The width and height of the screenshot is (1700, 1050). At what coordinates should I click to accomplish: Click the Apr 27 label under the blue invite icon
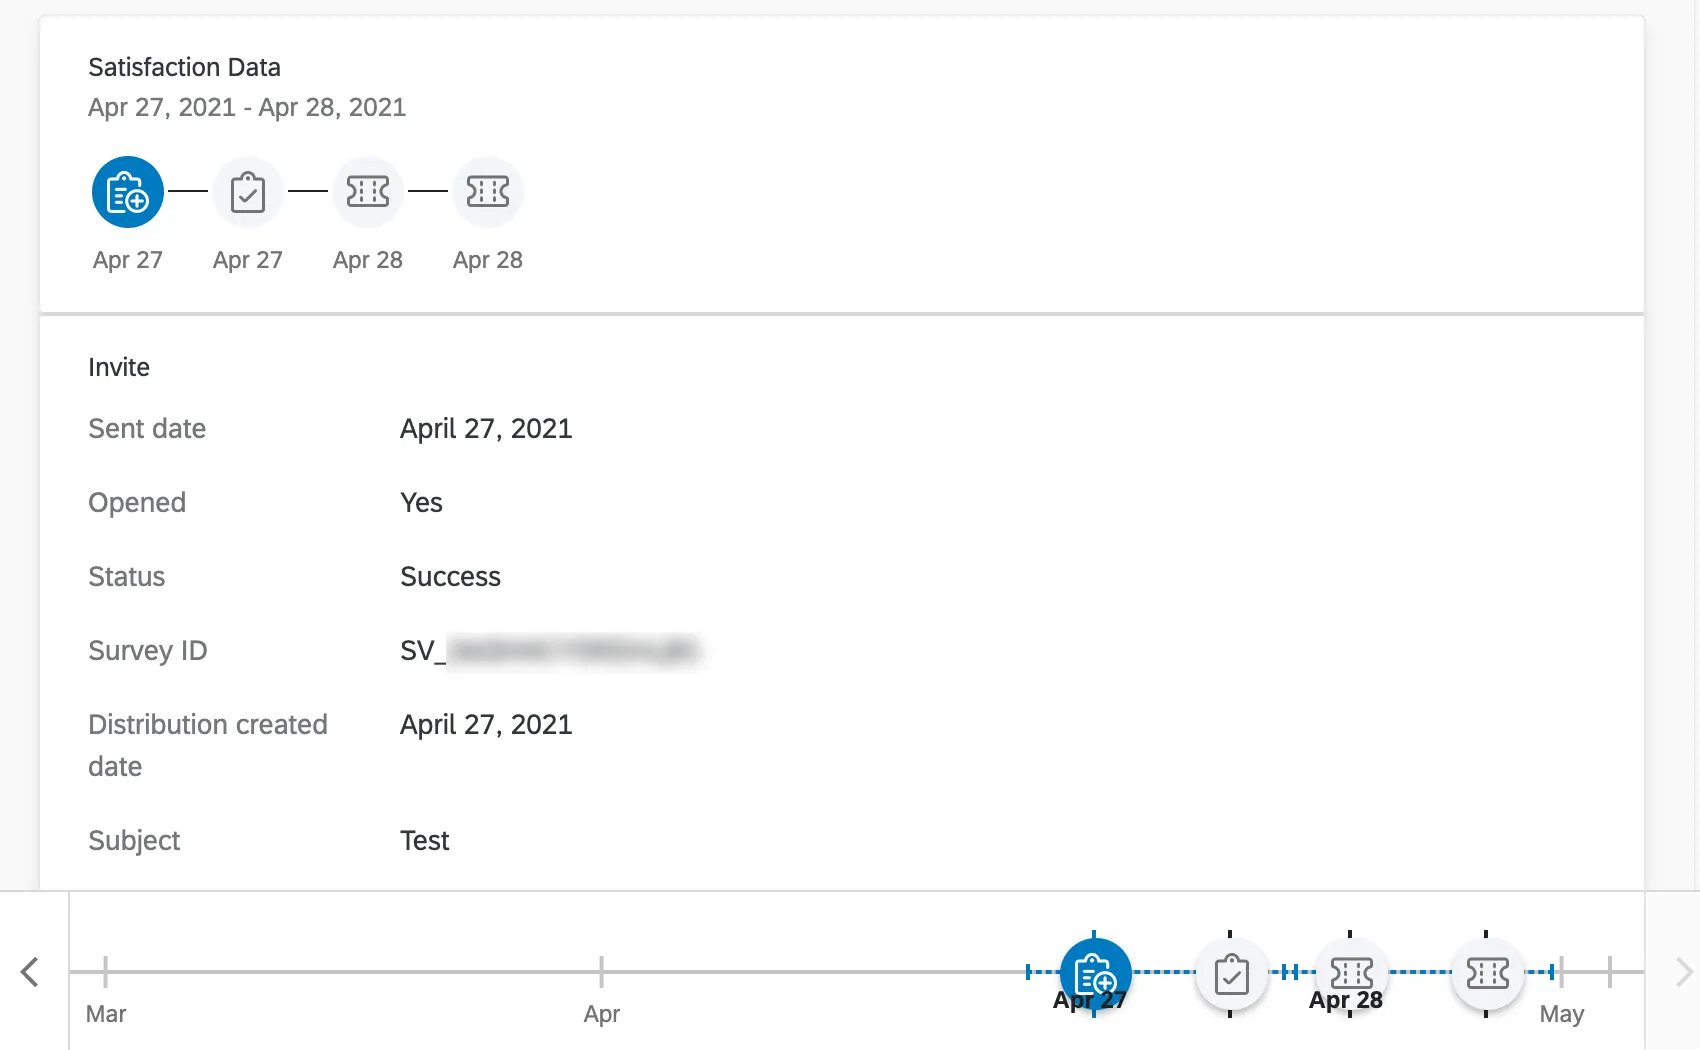click(x=128, y=260)
